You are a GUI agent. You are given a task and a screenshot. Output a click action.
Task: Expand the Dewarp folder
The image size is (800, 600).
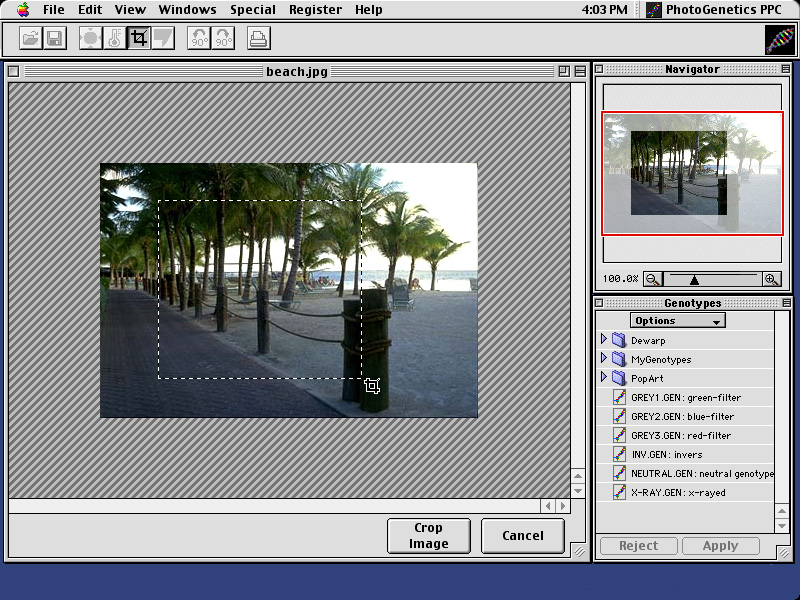(x=604, y=340)
